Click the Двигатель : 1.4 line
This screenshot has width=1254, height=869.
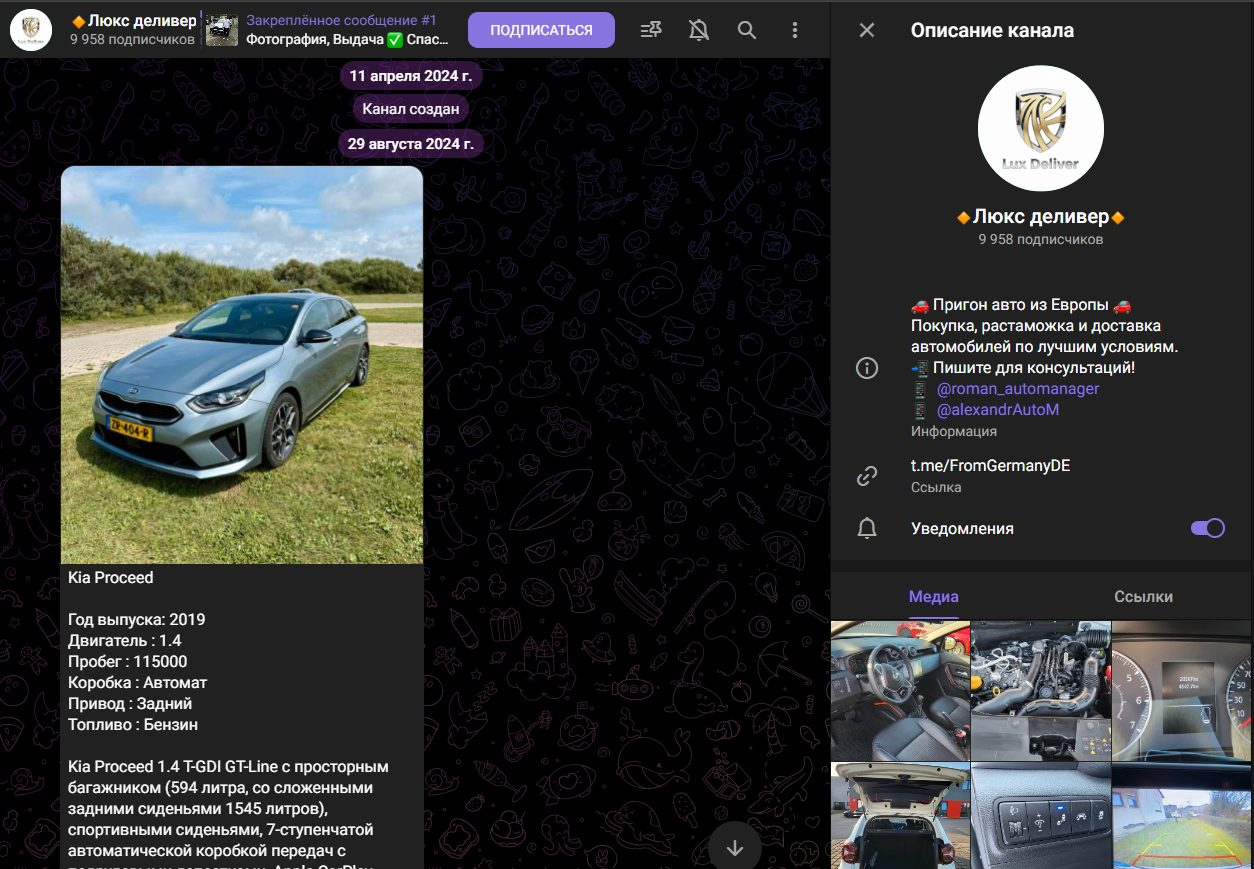coord(125,640)
